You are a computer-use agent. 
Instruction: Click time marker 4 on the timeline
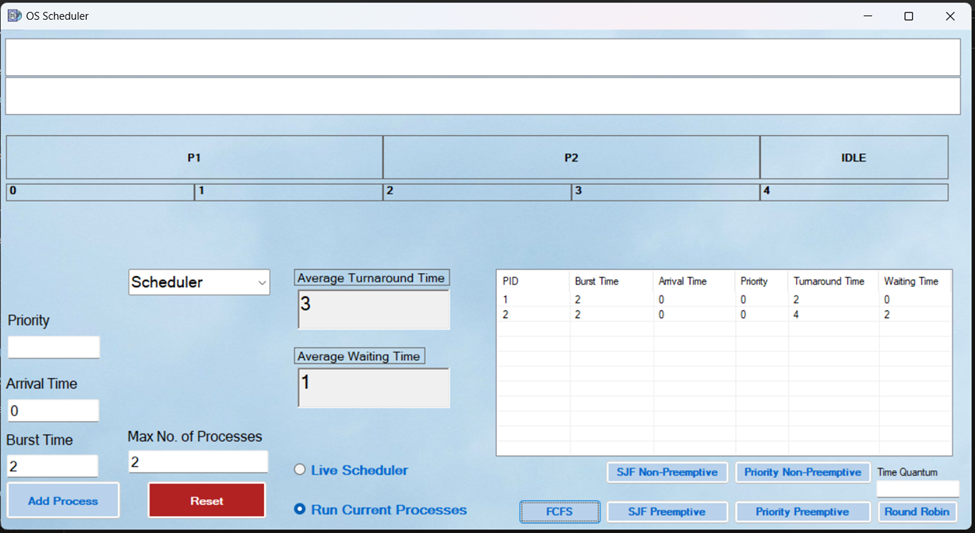pyautogui.click(x=854, y=192)
